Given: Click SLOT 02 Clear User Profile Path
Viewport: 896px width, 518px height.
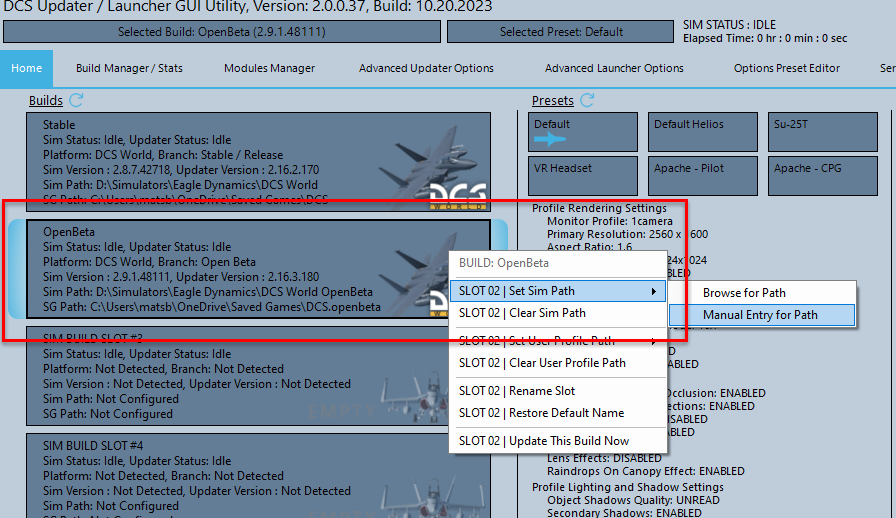Looking at the screenshot, I should point(558,363).
